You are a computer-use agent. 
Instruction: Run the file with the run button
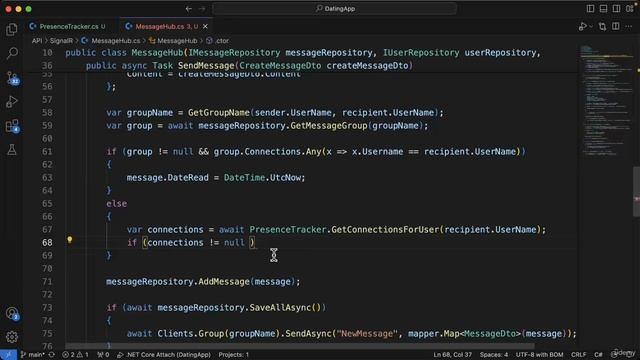coord(582,27)
